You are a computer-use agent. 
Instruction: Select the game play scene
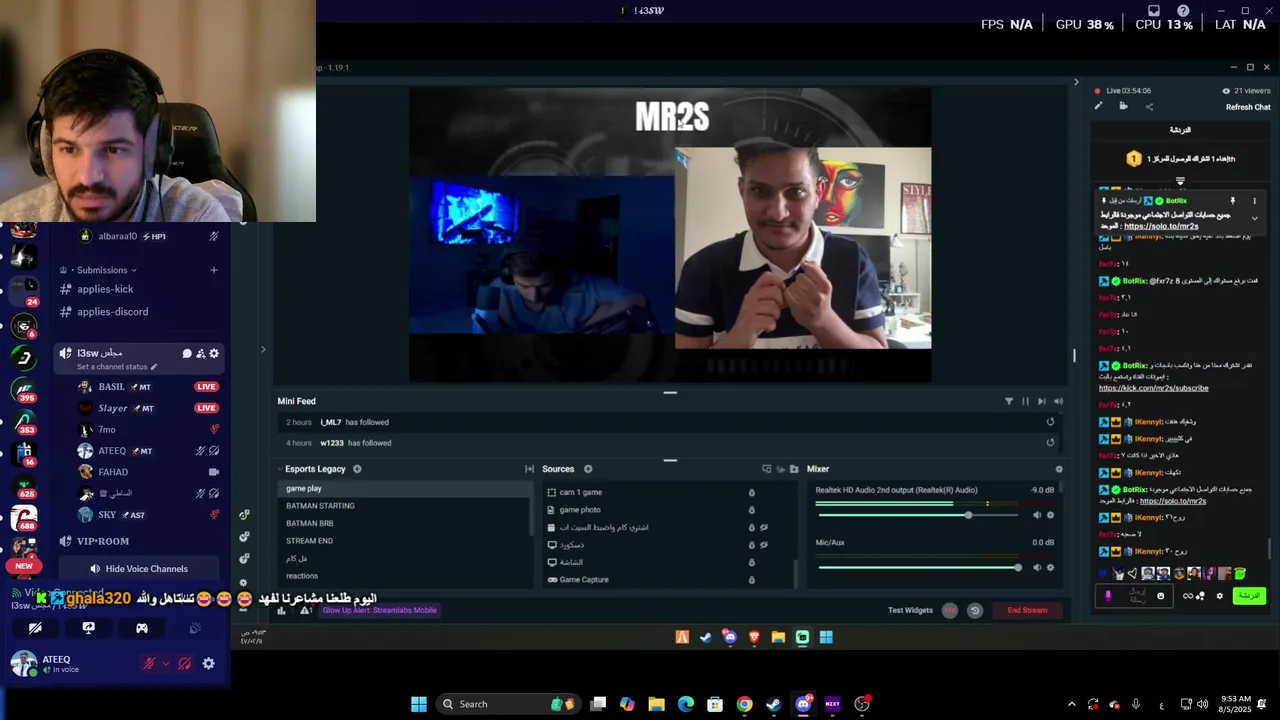pos(405,488)
